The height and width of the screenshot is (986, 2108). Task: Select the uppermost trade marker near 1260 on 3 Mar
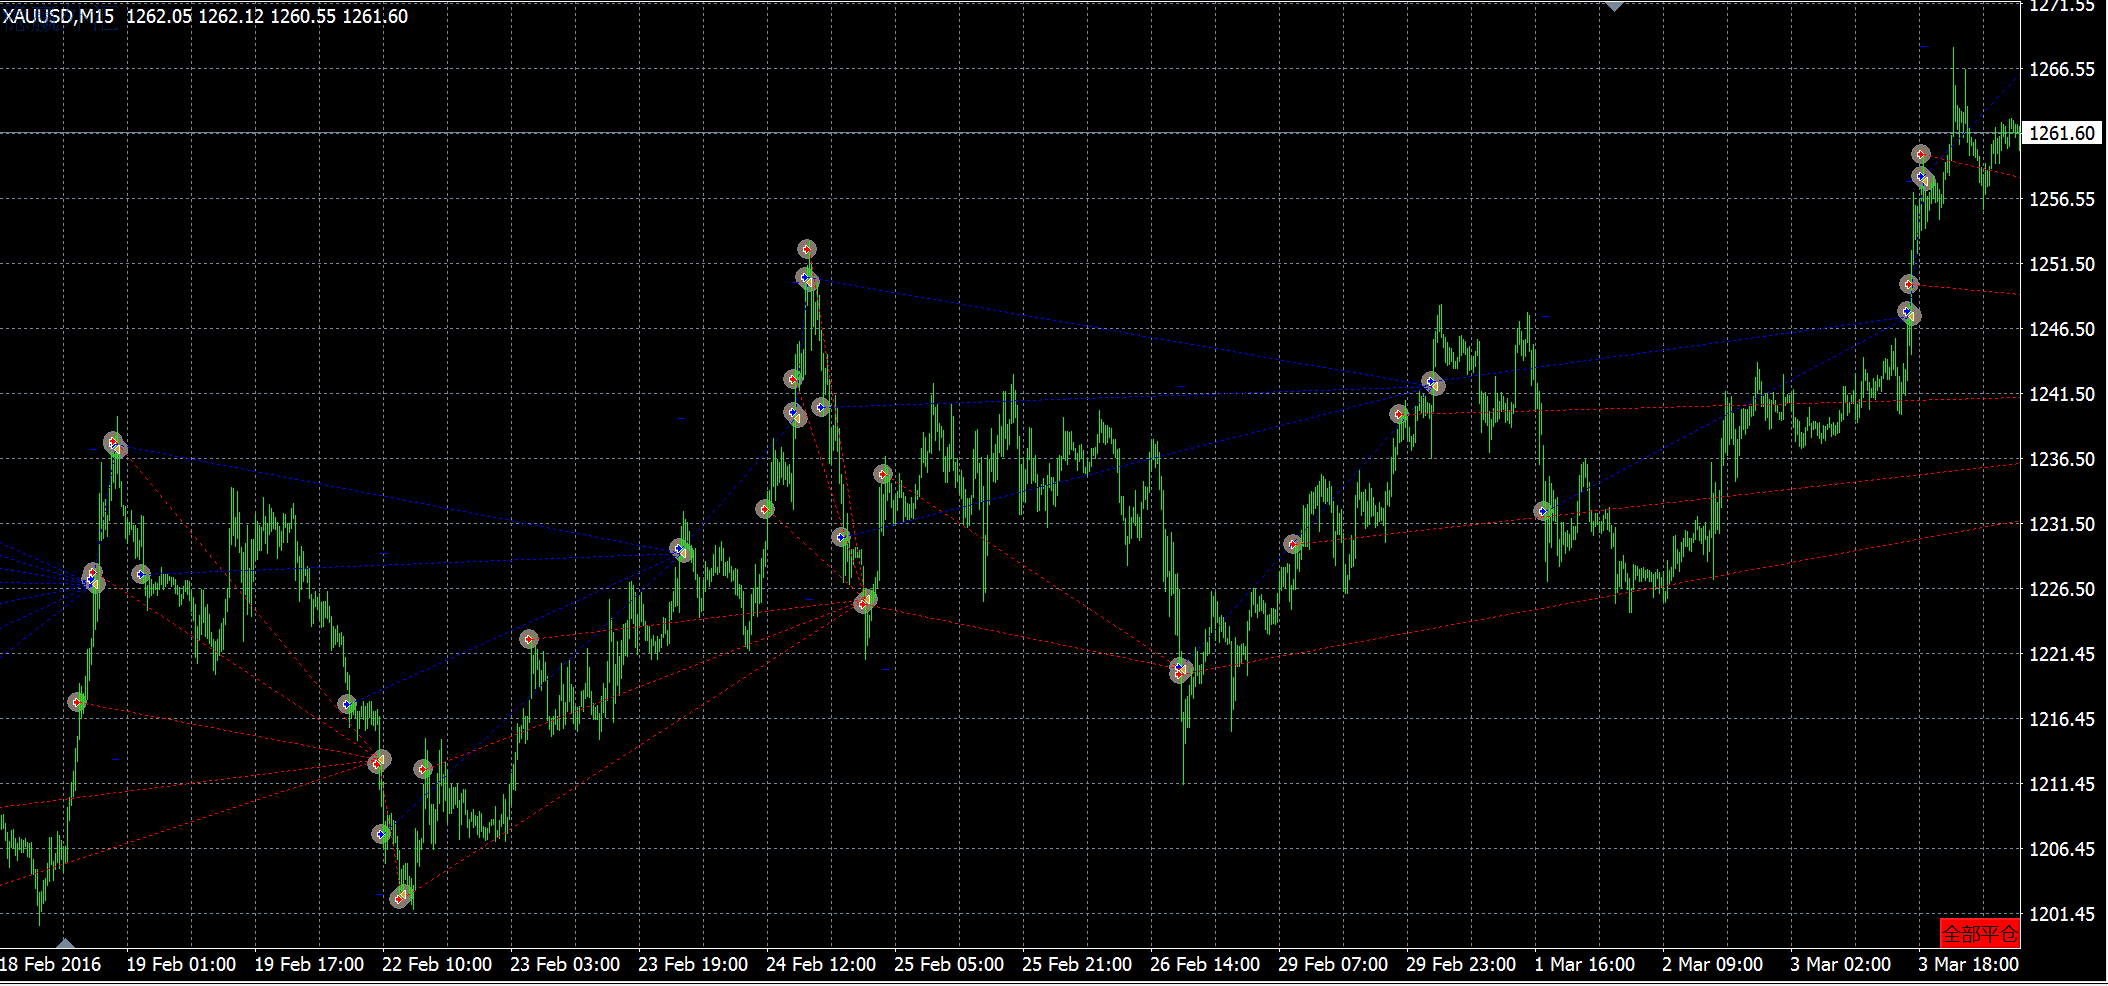click(1921, 154)
